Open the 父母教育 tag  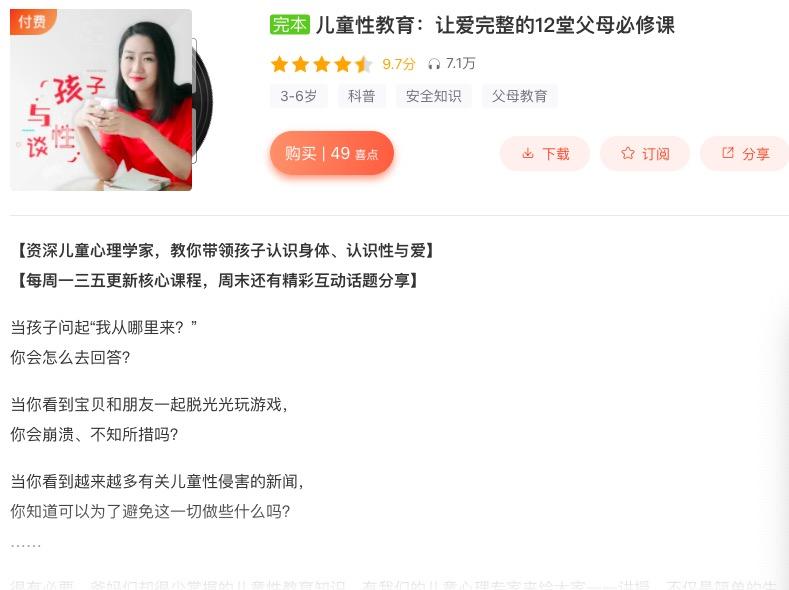tap(519, 96)
